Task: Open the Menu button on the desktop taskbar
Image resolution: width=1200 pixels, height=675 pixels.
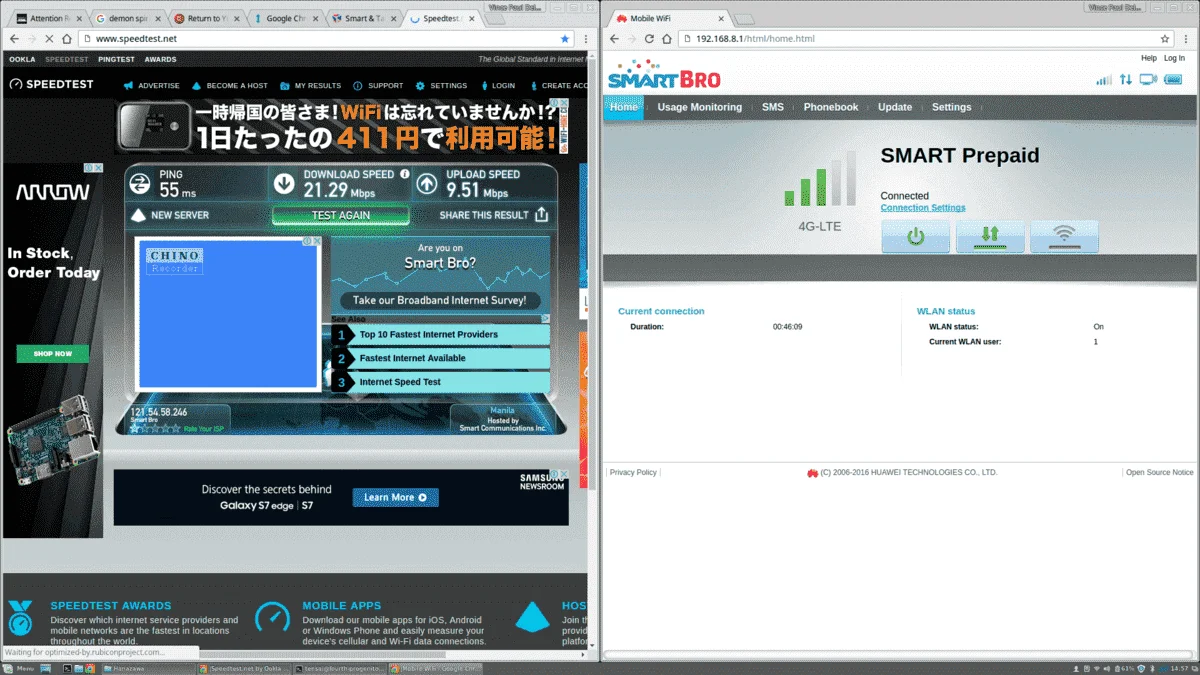Action: (20, 668)
